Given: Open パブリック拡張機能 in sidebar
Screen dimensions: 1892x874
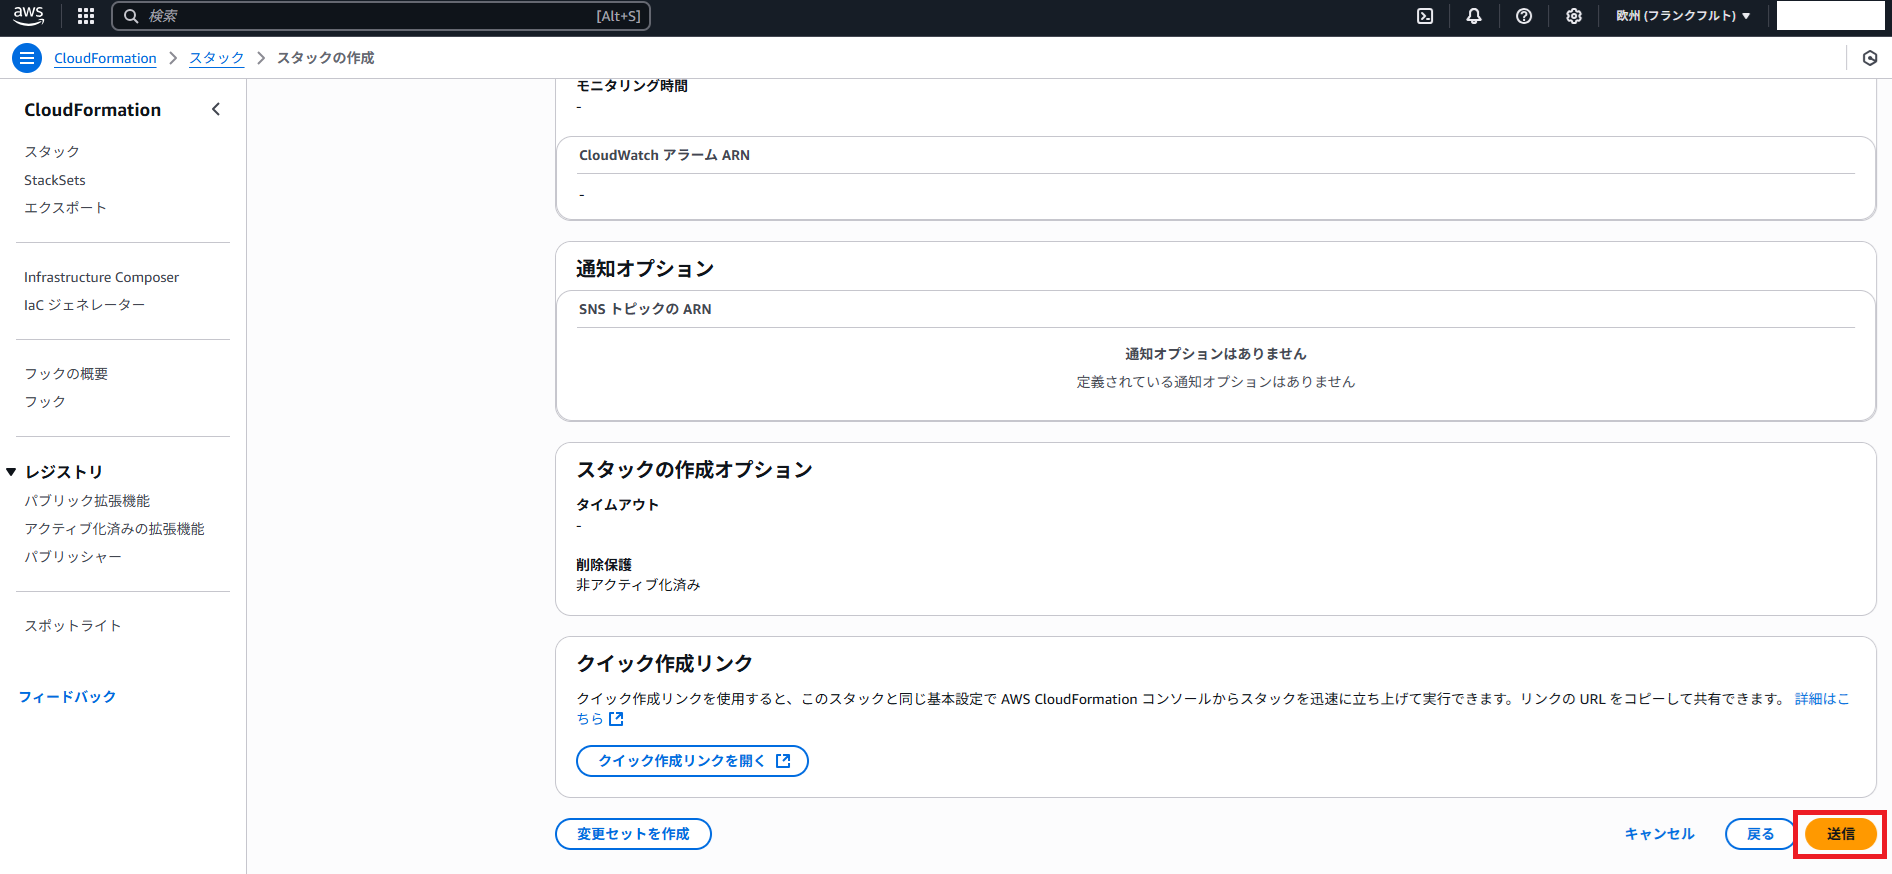Looking at the screenshot, I should click(87, 500).
